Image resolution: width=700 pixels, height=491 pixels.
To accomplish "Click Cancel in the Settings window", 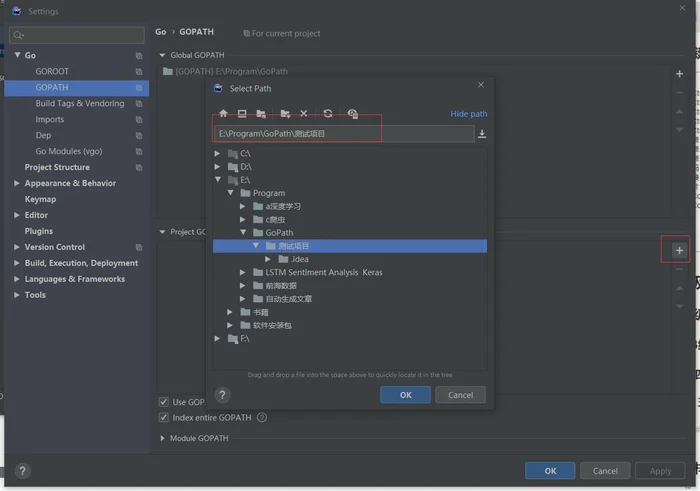I will click(605, 471).
